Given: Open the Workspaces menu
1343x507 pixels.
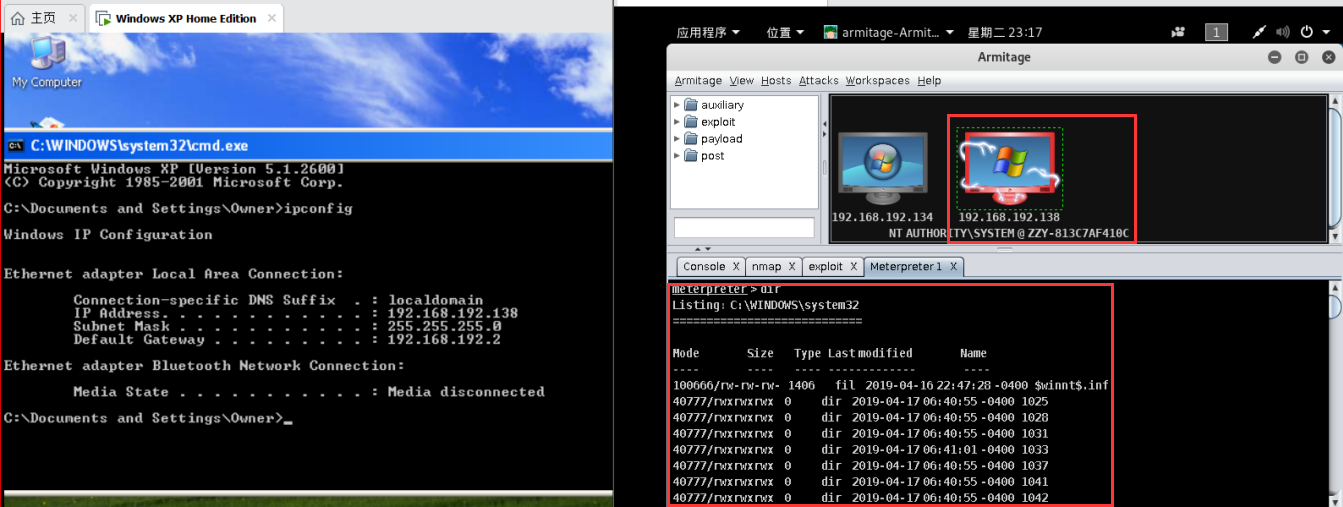Looking at the screenshot, I should (x=878, y=81).
